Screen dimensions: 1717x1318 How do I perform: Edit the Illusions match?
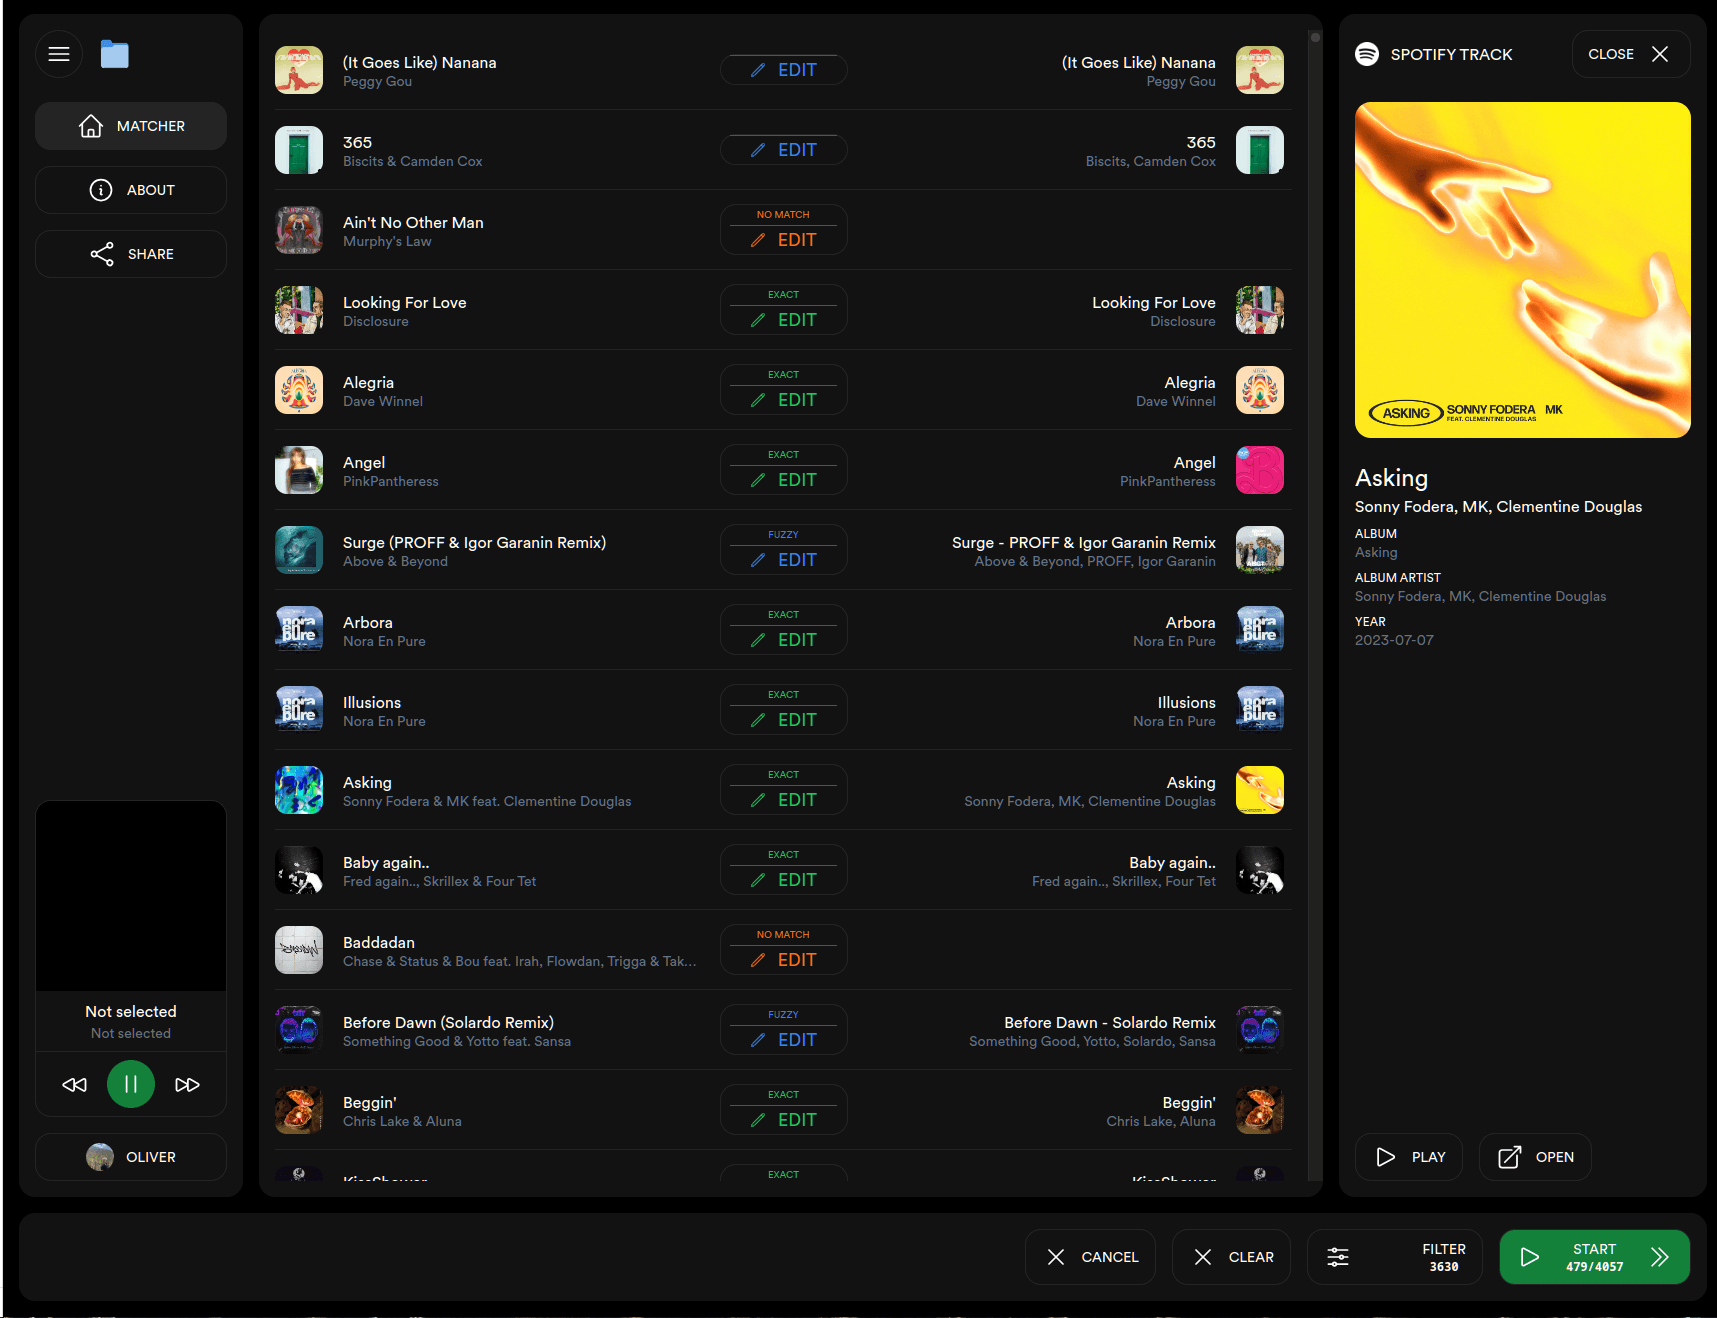tap(784, 710)
